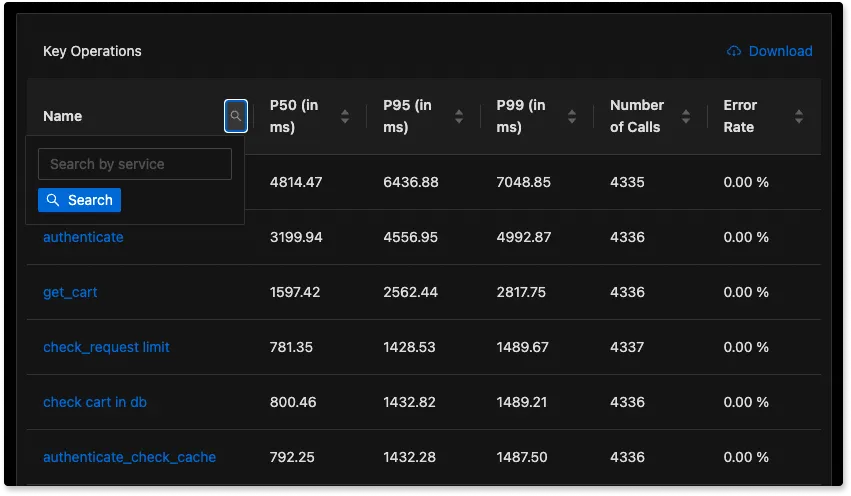
Task: Click the error rate in get_cart row
Action: [x=746, y=292]
